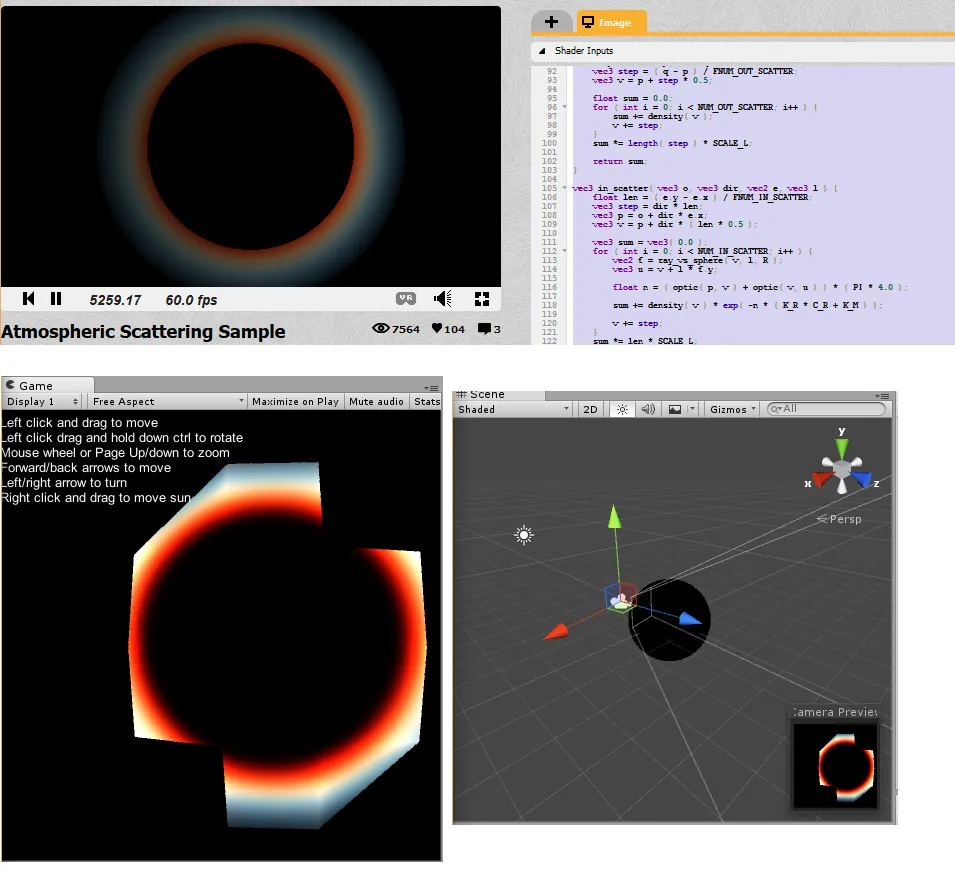Open the comments via the speech bubble icon
Image resolution: width=955 pixels, height=871 pixels.
484,329
